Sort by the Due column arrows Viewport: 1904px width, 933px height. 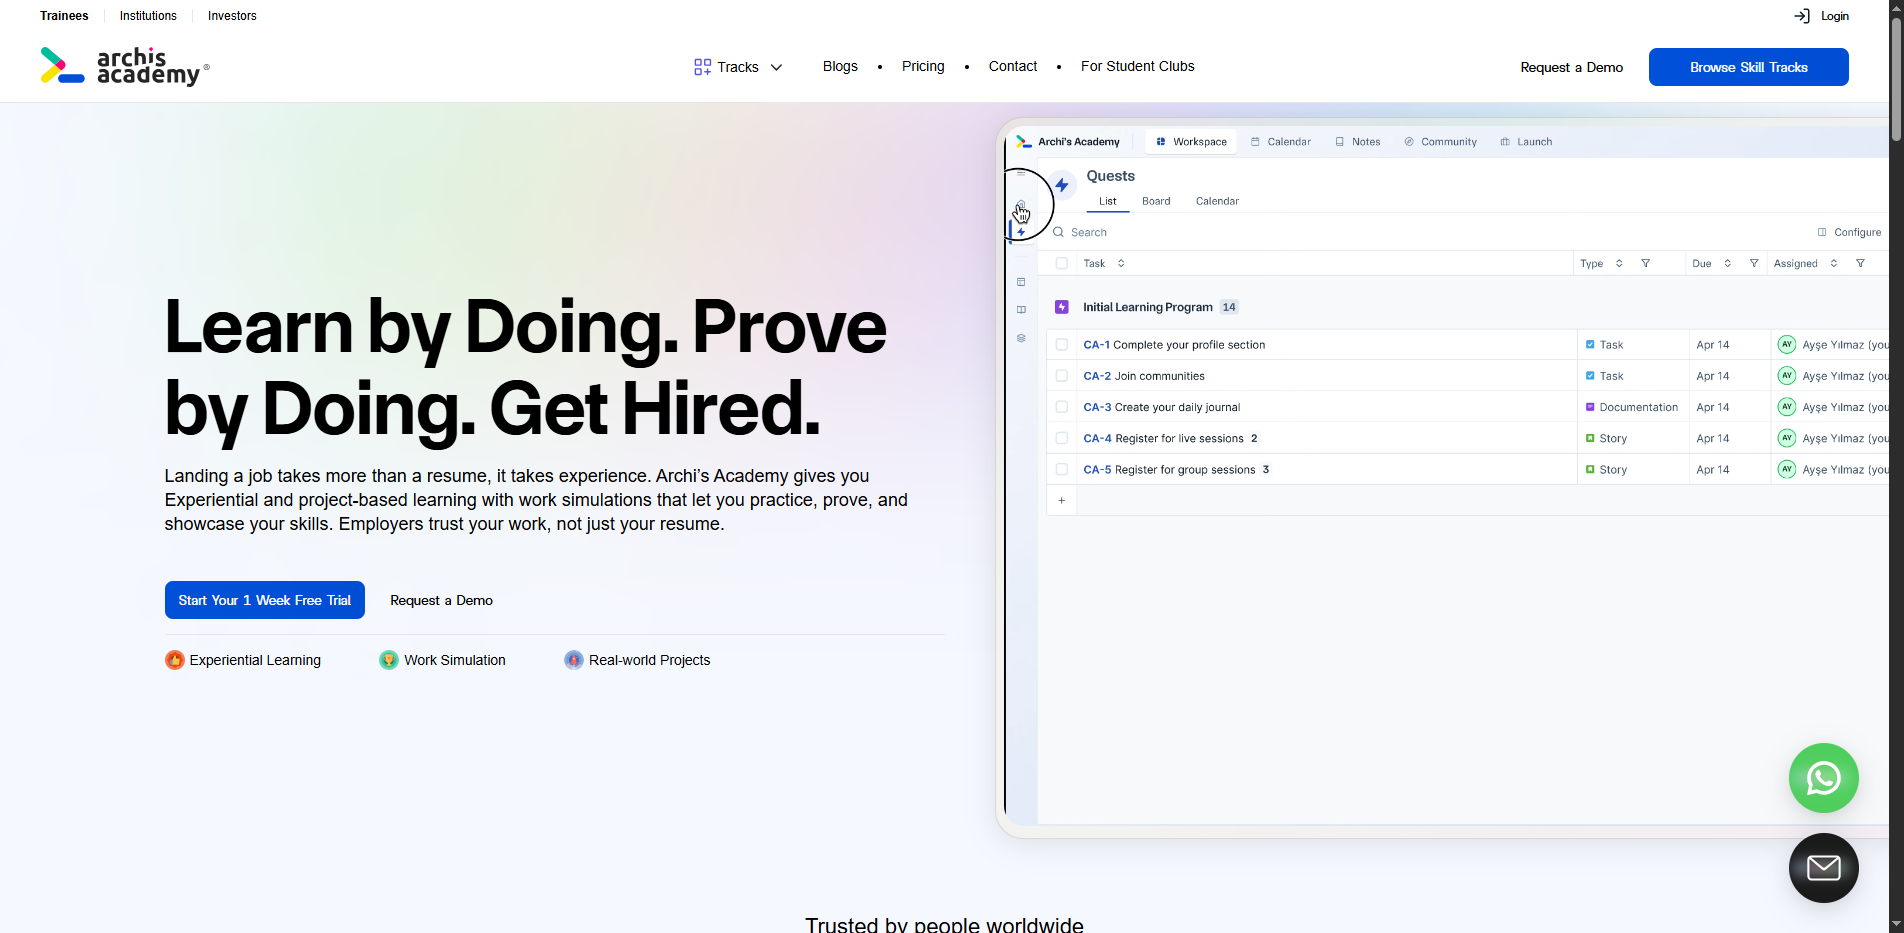coord(1727,263)
